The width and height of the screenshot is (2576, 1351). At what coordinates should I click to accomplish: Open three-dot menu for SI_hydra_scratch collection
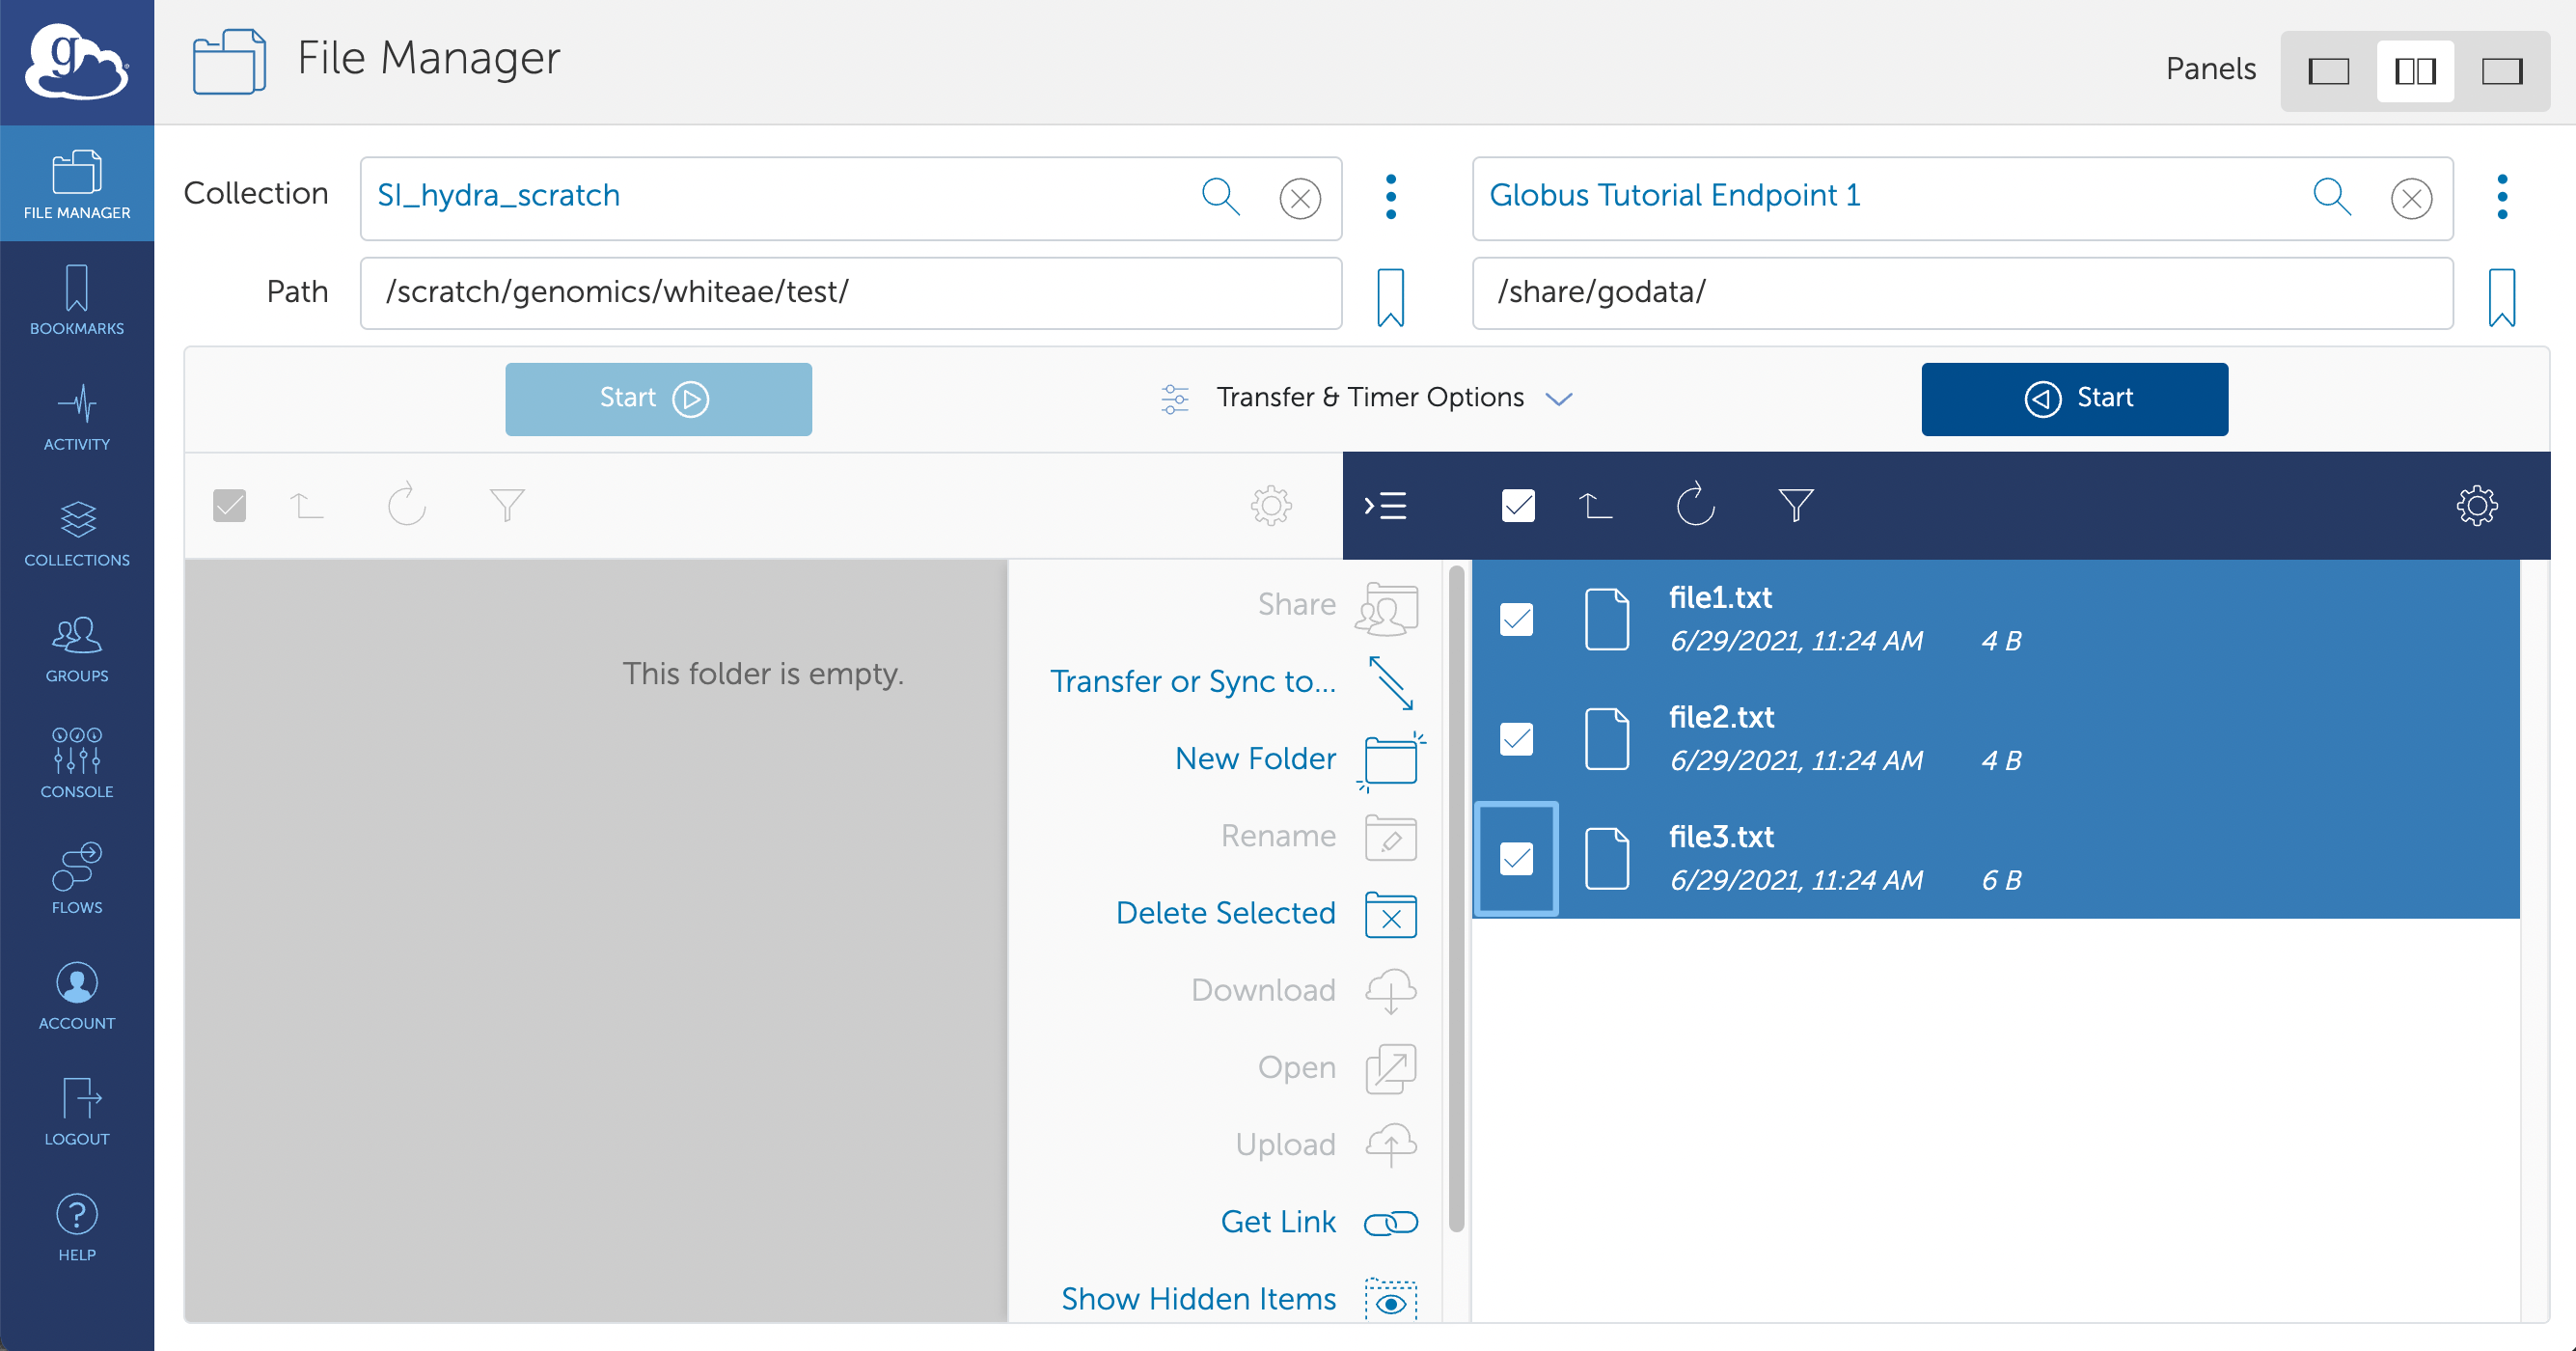click(1390, 197)
